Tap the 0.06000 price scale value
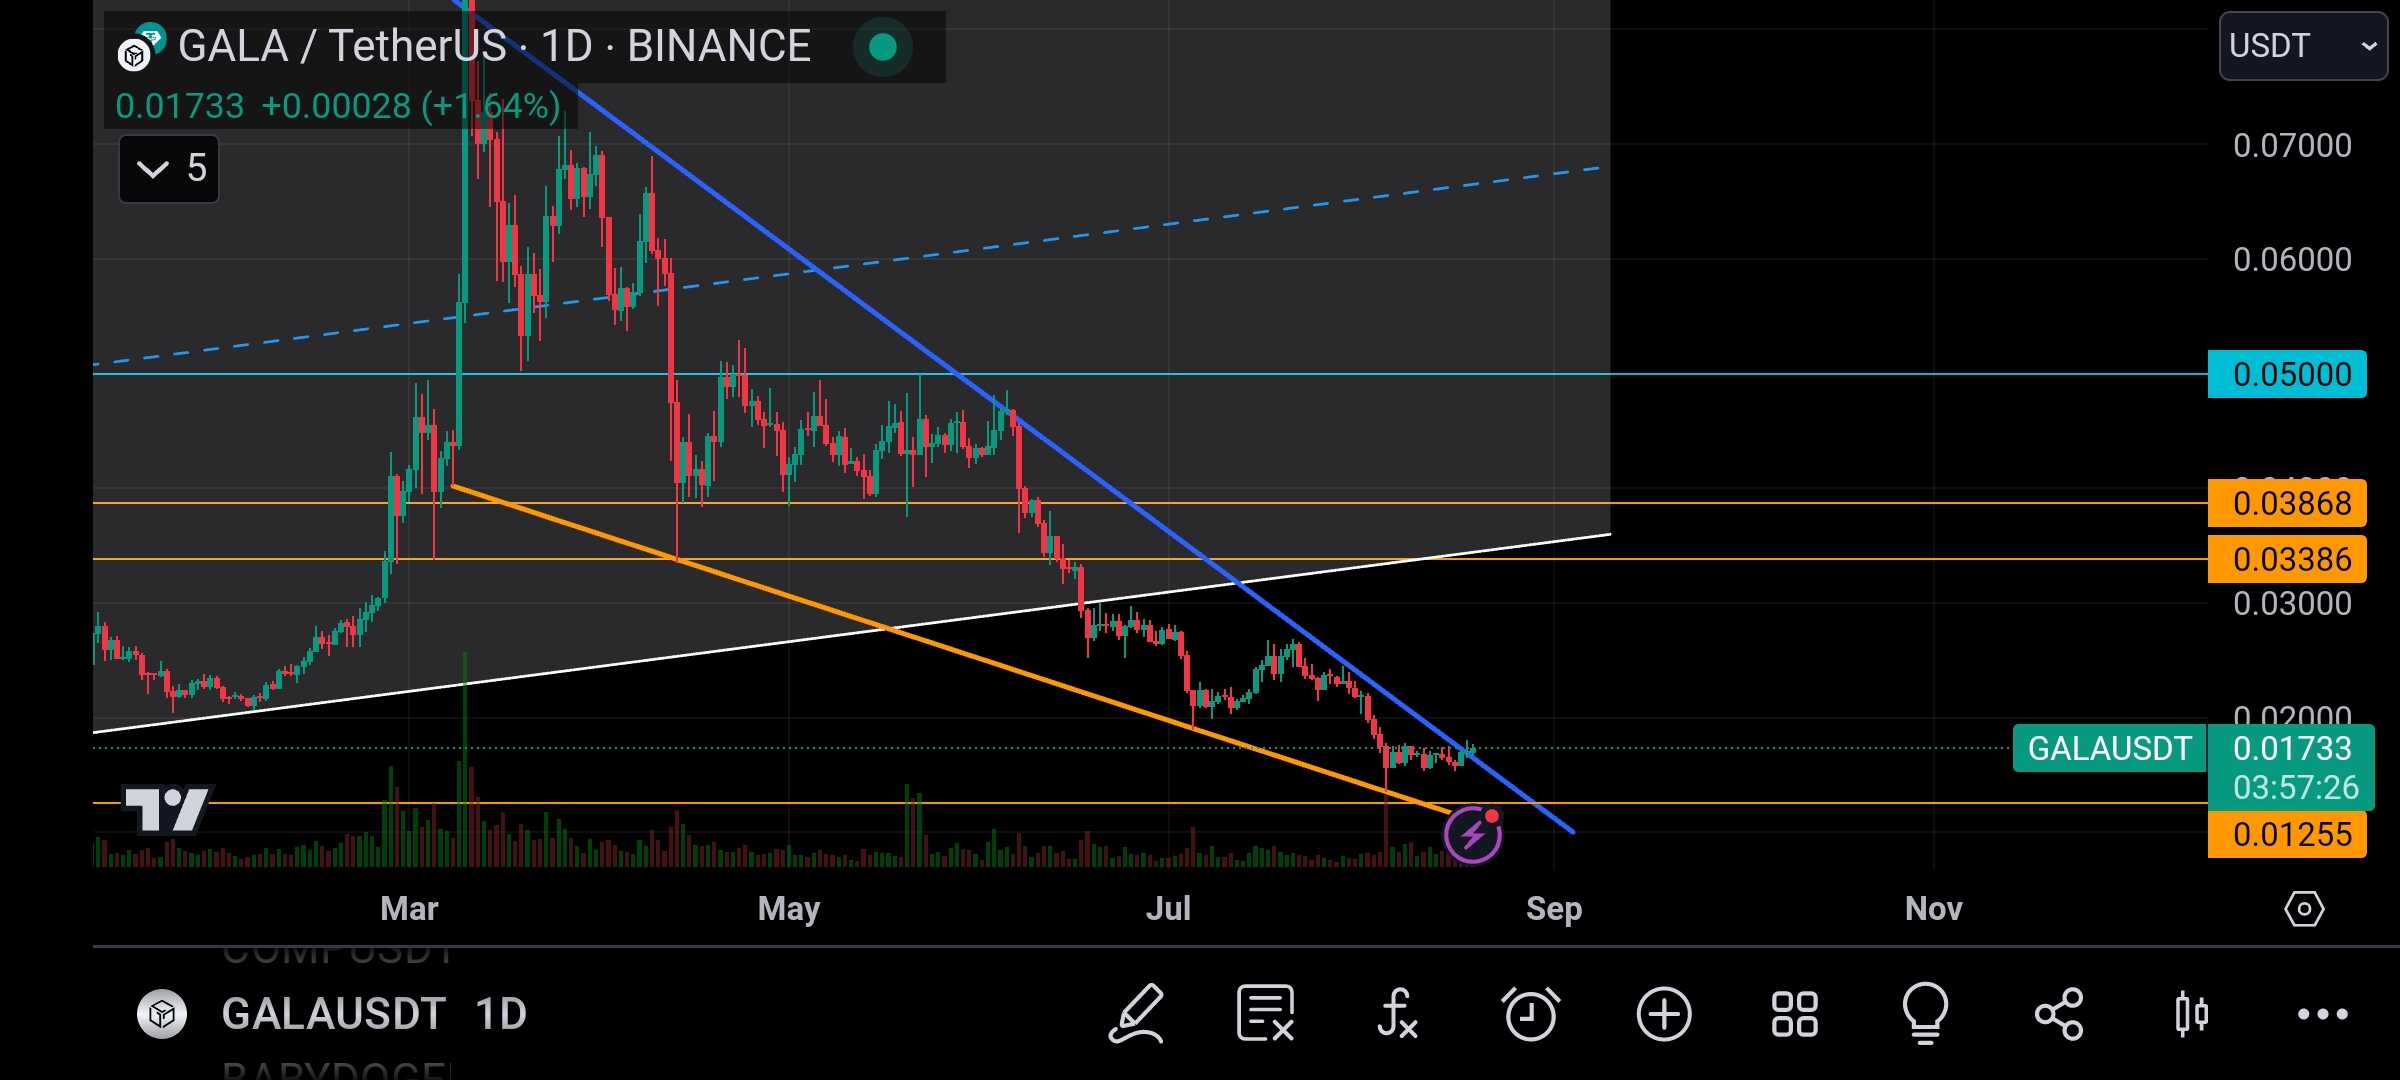The image size is (2400, 1080). 2292,260
